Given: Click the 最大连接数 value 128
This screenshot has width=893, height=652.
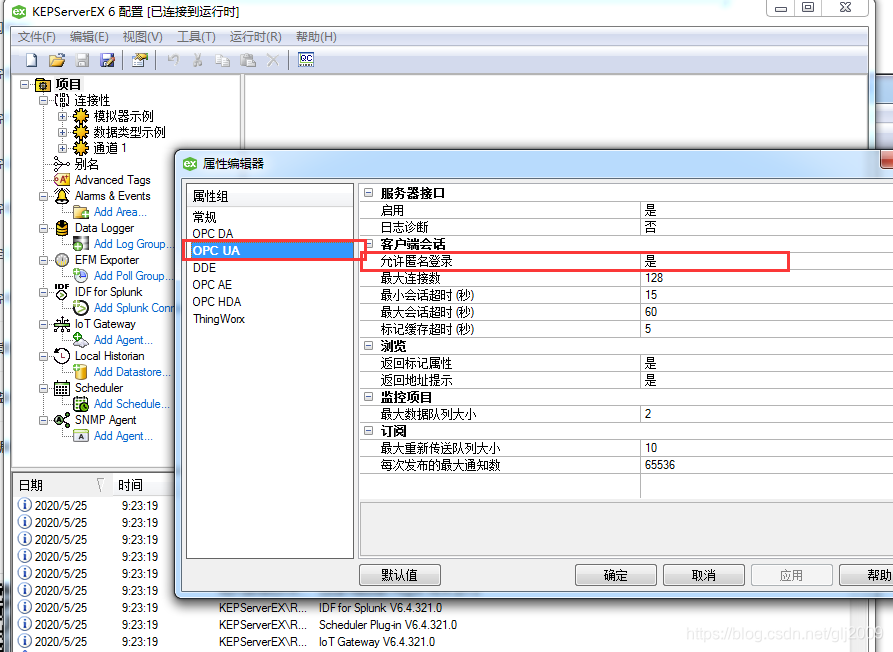Looking at the screenshot, I should 654,278.
